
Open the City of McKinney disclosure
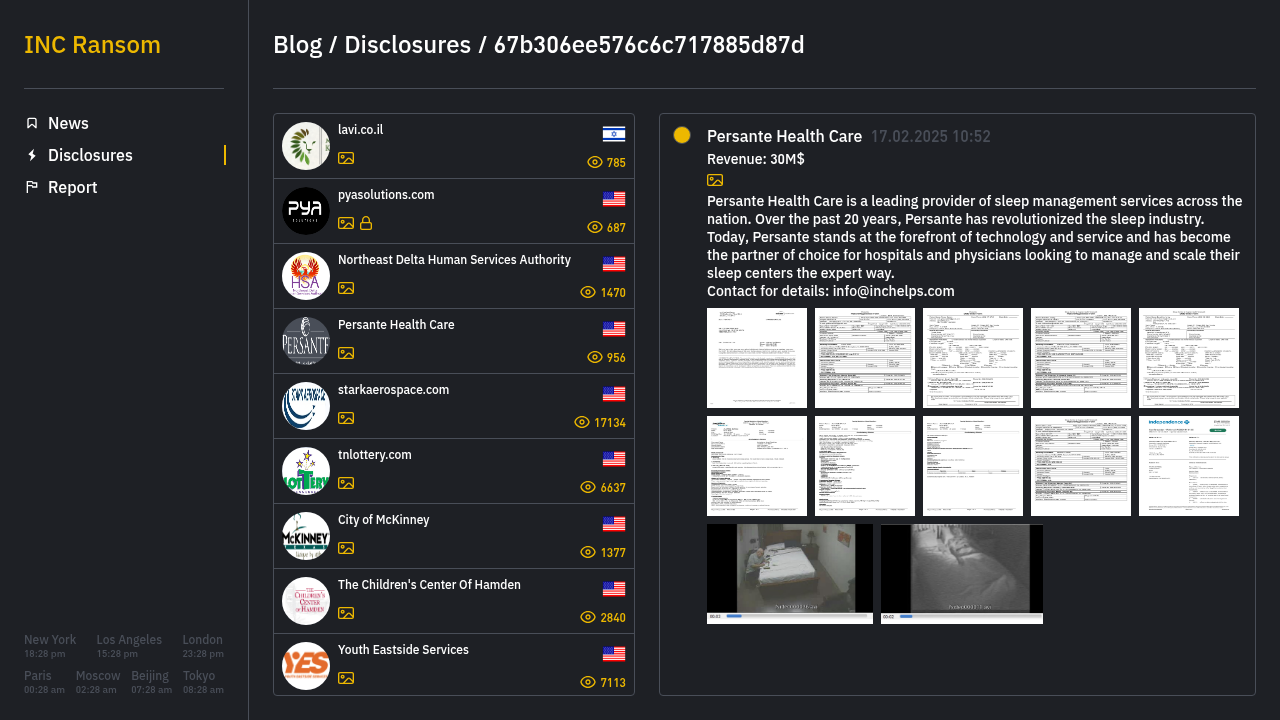point(454,536)
